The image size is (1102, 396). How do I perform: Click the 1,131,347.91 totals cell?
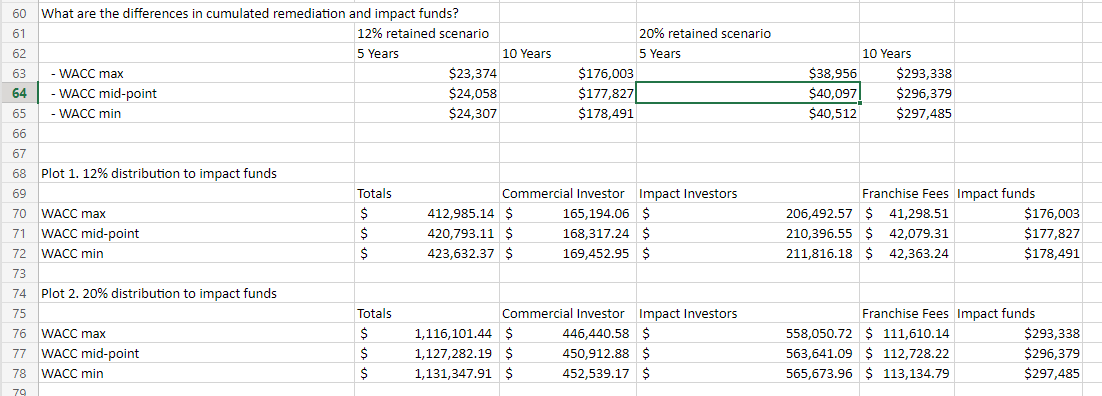pyautogui.click(x=427, y=373)
